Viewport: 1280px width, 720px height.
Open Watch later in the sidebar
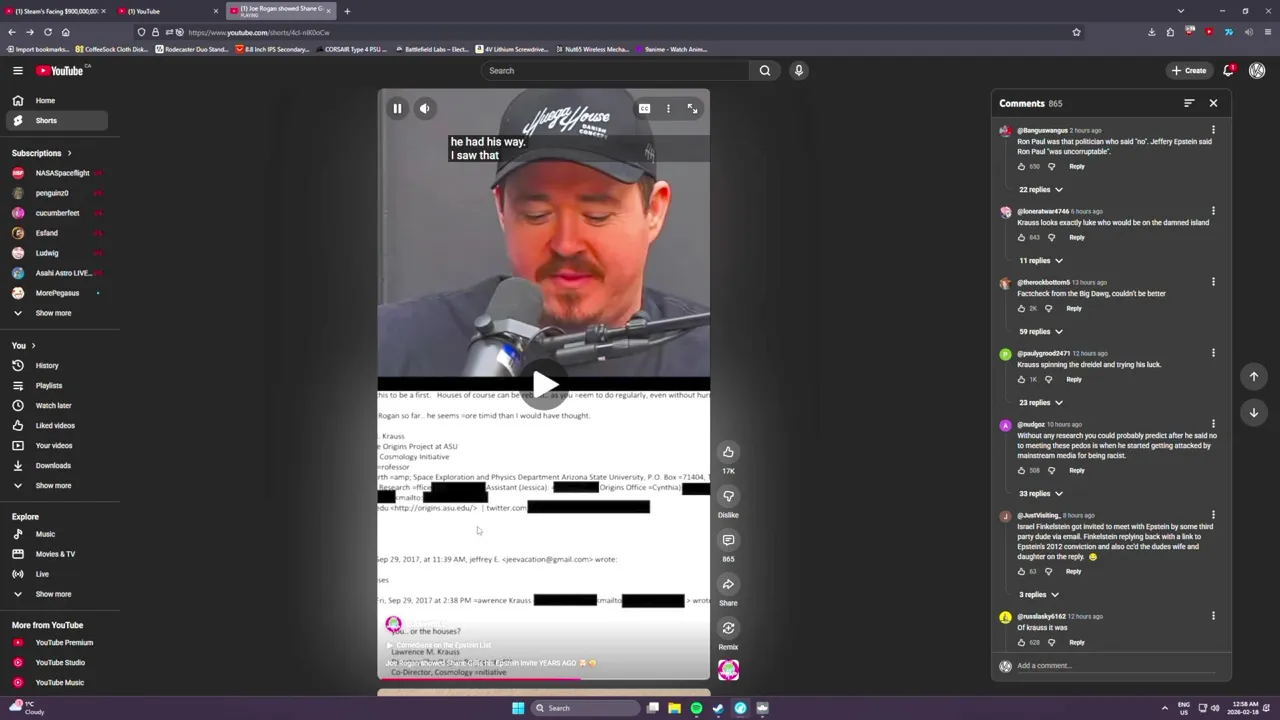click(57, 405)
